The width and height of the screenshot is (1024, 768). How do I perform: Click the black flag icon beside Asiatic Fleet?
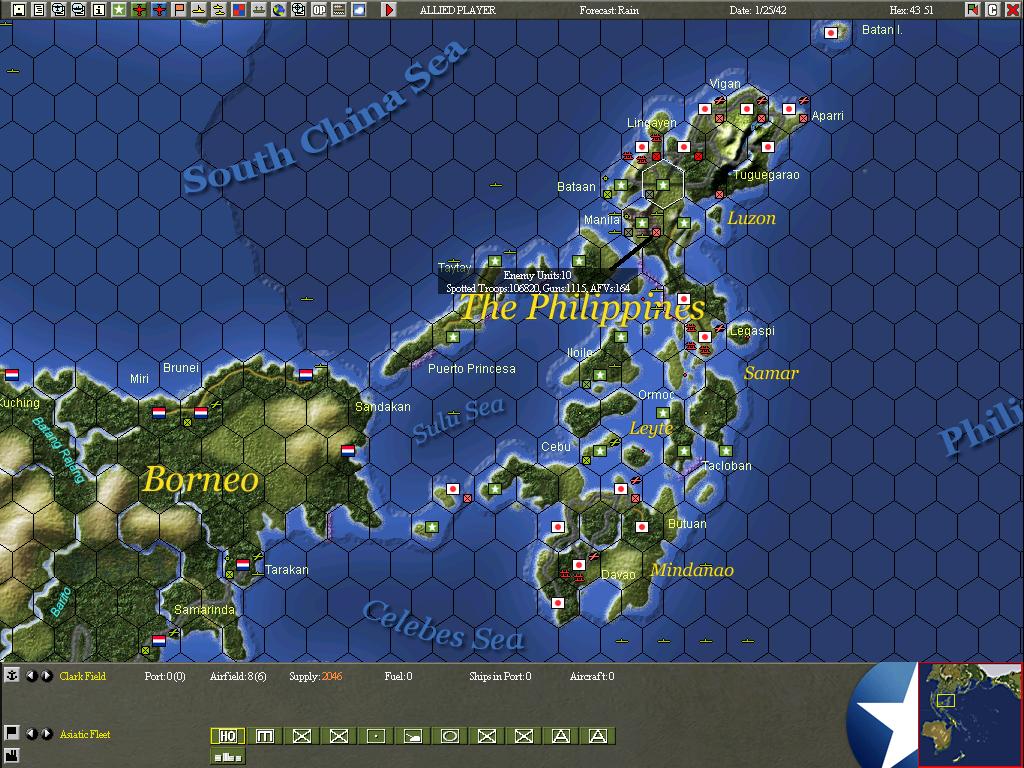[11, 732]
